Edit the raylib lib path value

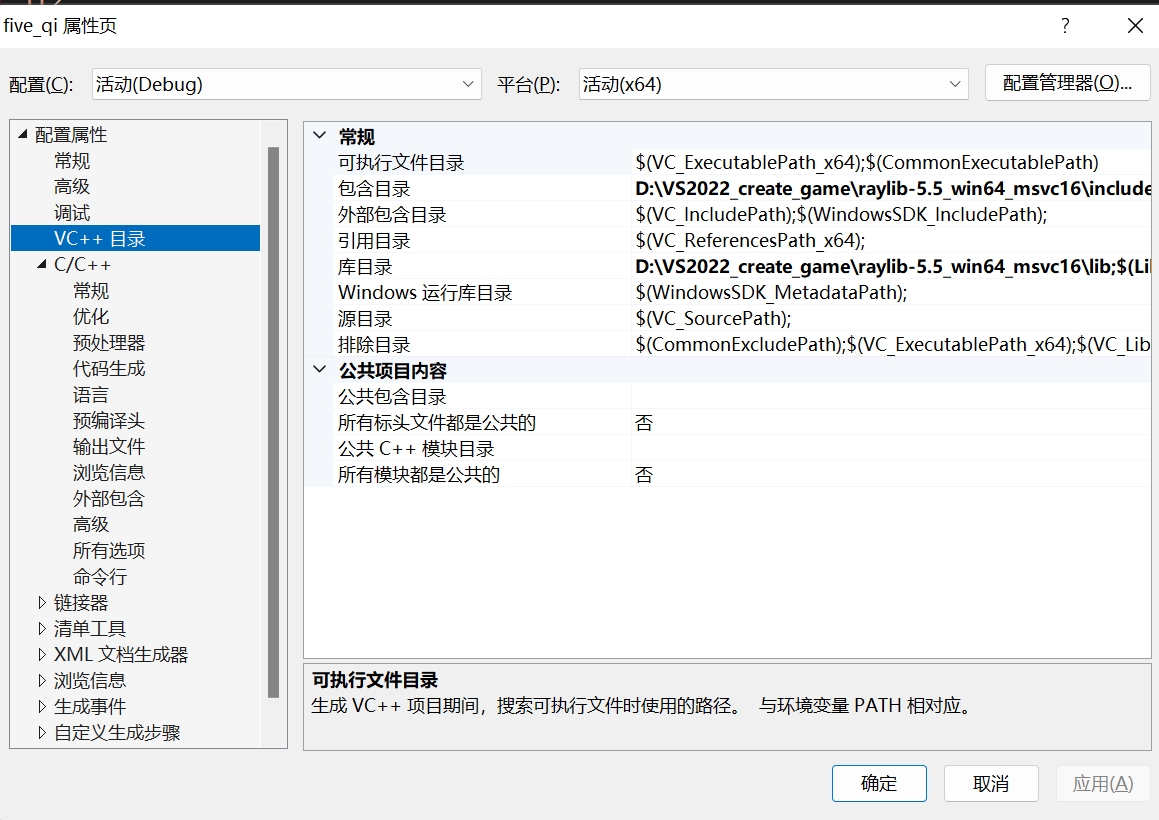tap(892, 266)
